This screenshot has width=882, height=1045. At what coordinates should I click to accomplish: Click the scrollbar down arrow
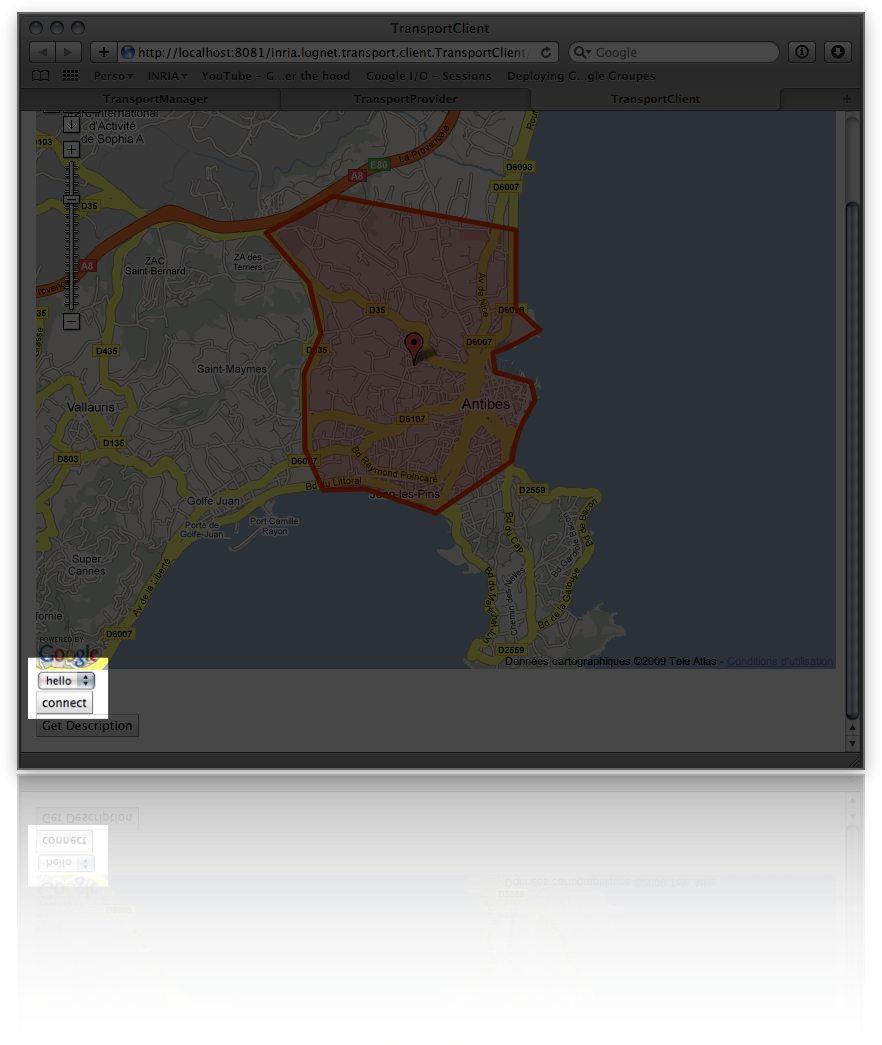[852, 743]
